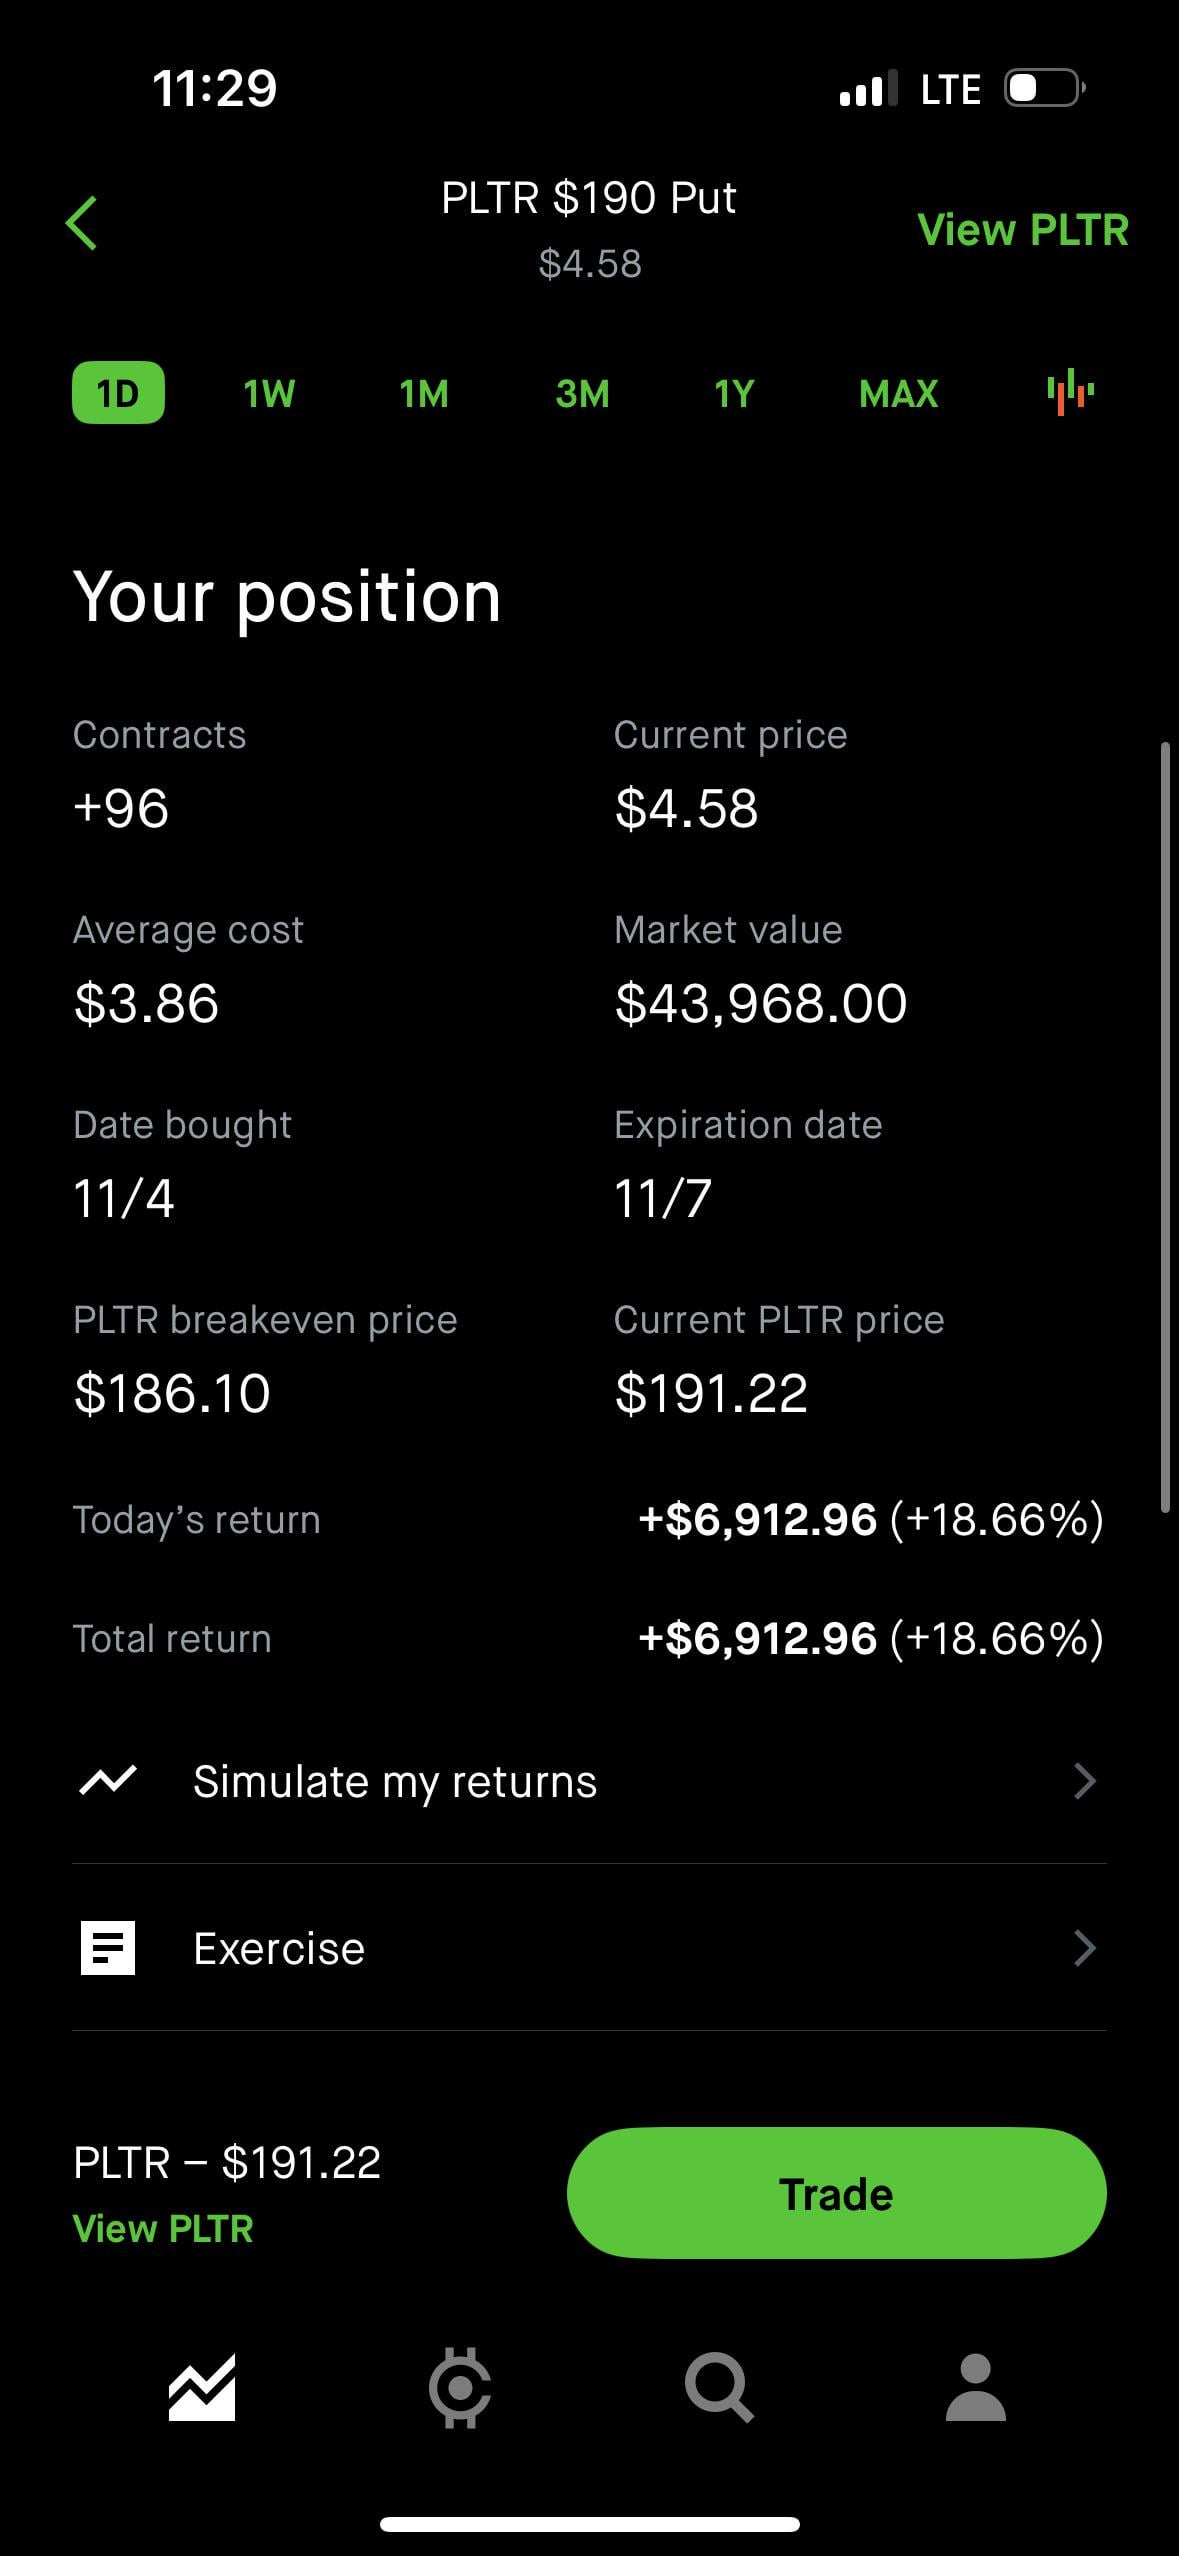Select the 1D time range
The image size is (1179, 2556).
(x=118, y=393)
